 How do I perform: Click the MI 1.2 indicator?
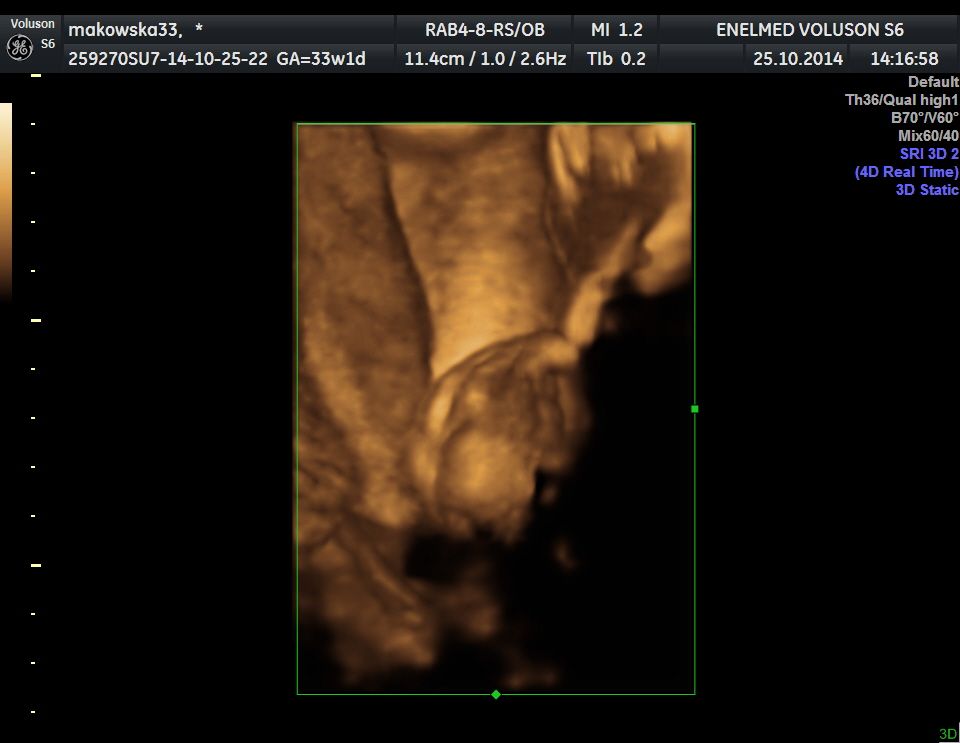(x=616, y=30)
